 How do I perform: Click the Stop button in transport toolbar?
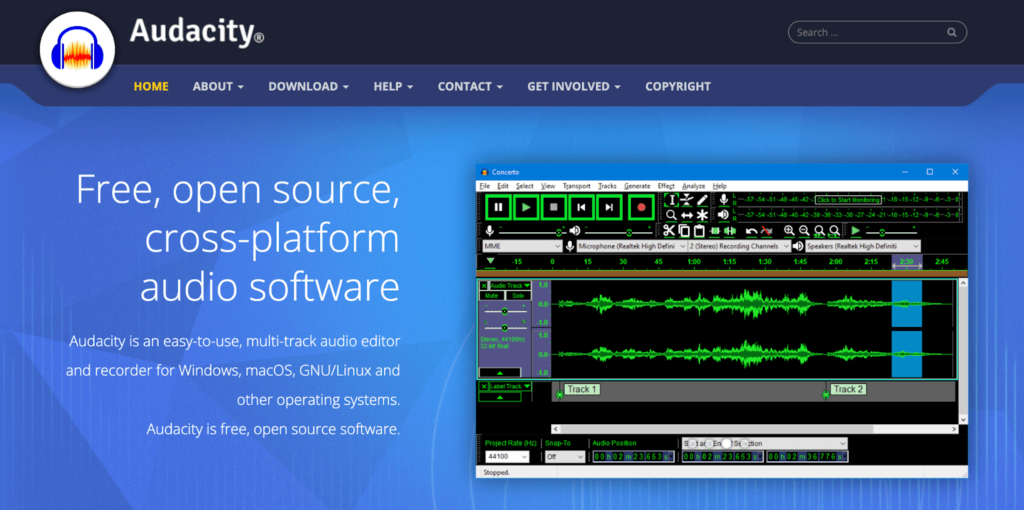(554, 207)
